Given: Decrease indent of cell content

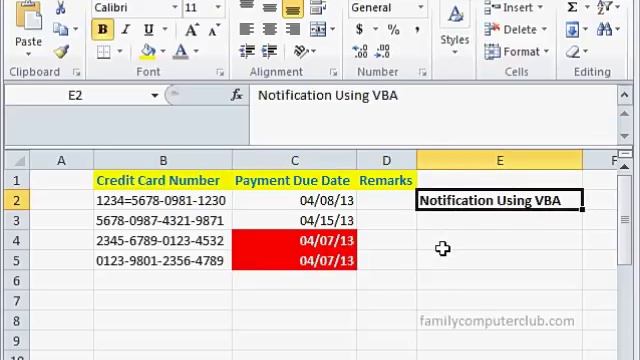Looking at the screenshot, I should click(247, 51).
